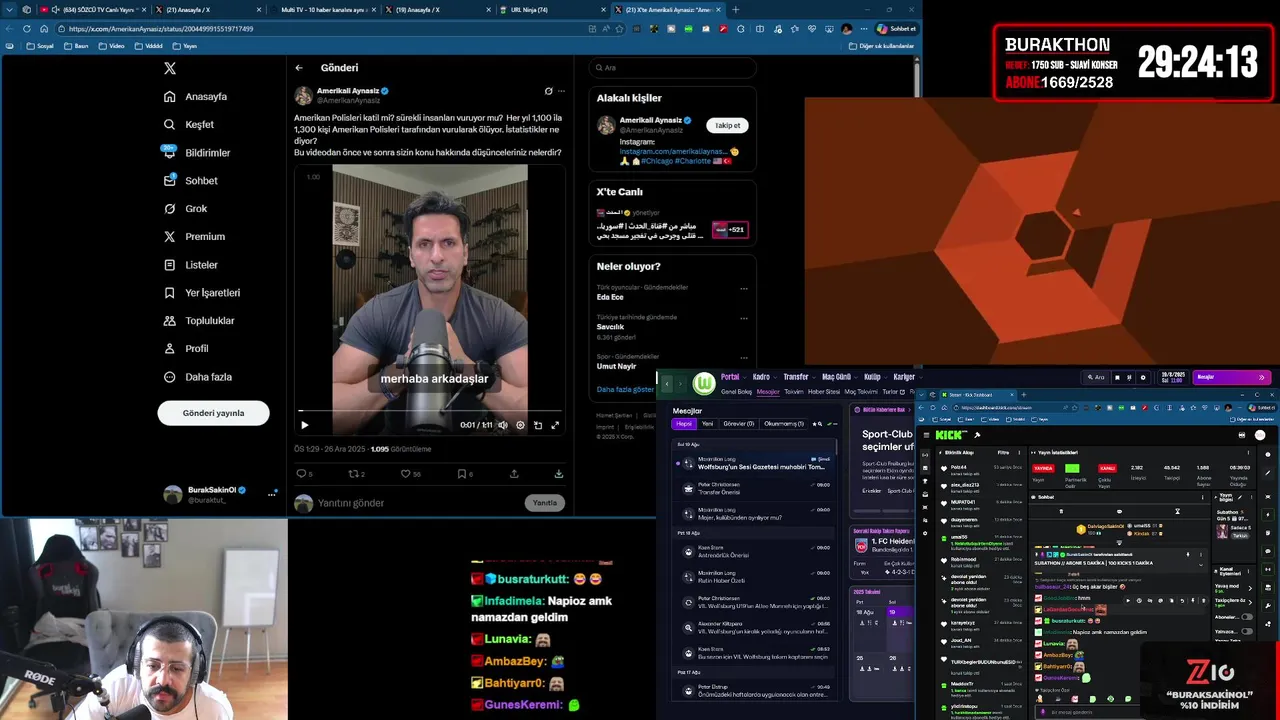Image resolution: width=1280 pixels, height=720 pixels.
Task: Open Grok from the X sidebar
Action: tap(185, 209)
